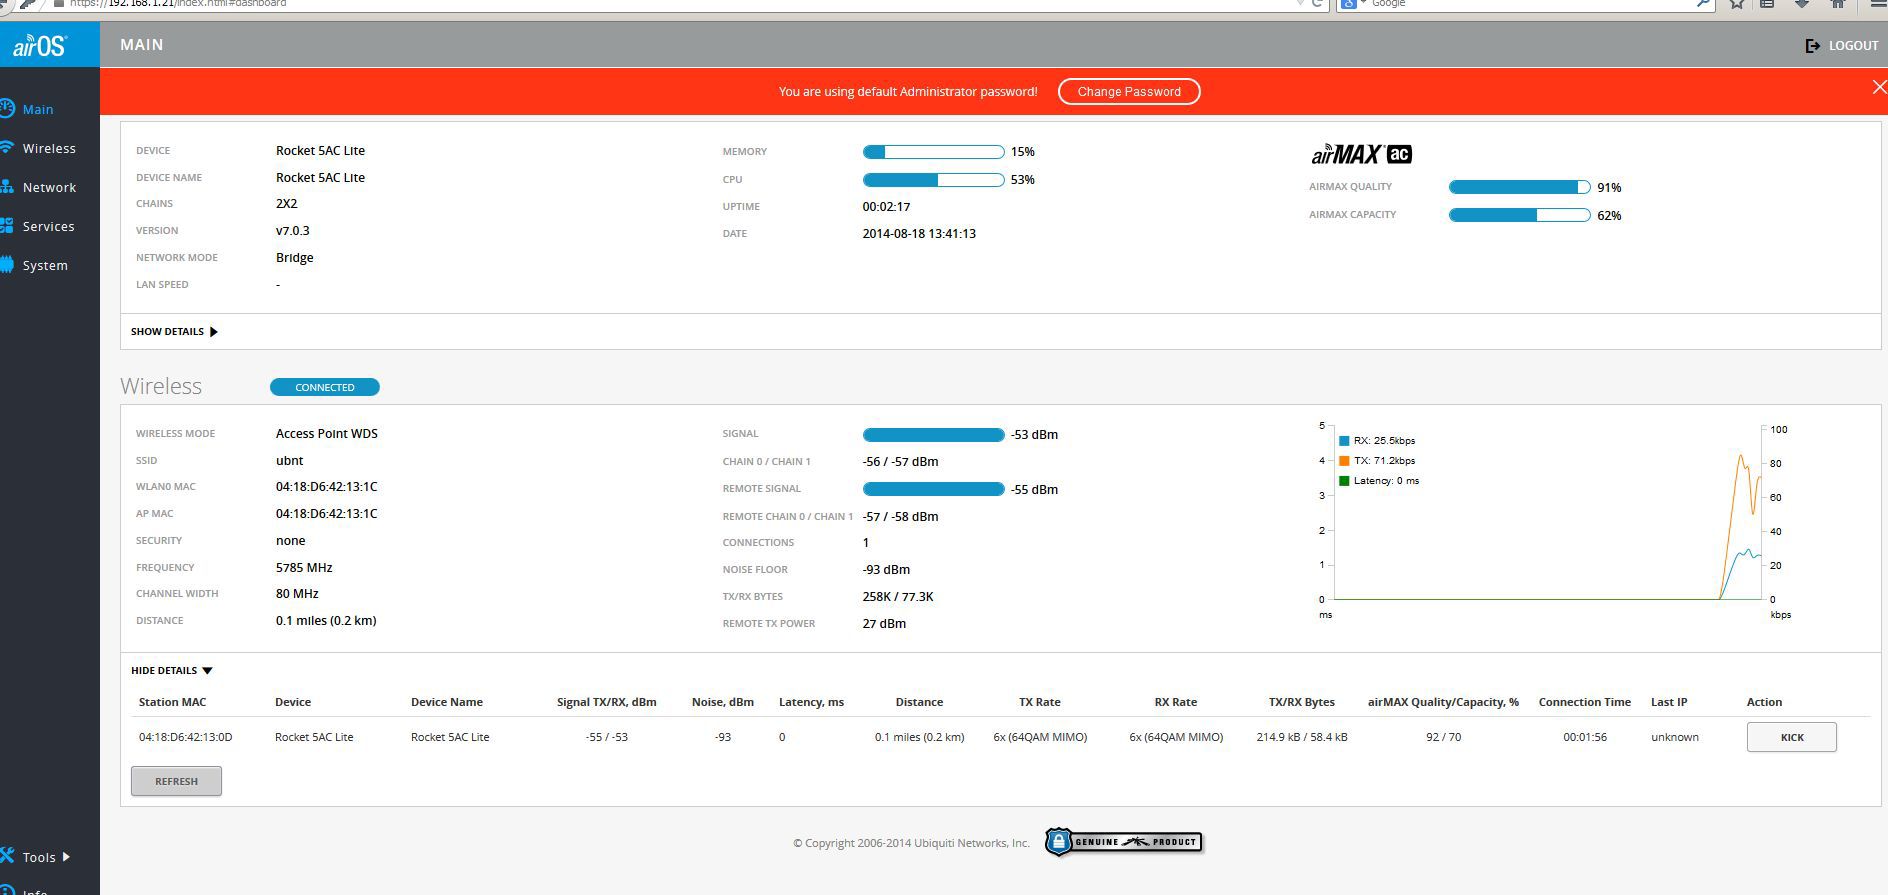Dismiss the default password warning banner

1879,88
